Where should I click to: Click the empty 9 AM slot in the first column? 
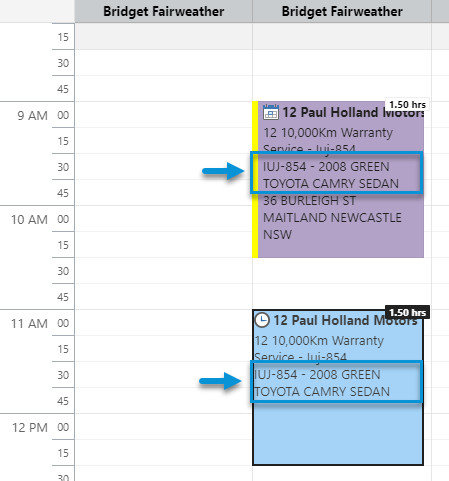pyautogui.click(x=164, y=114)
